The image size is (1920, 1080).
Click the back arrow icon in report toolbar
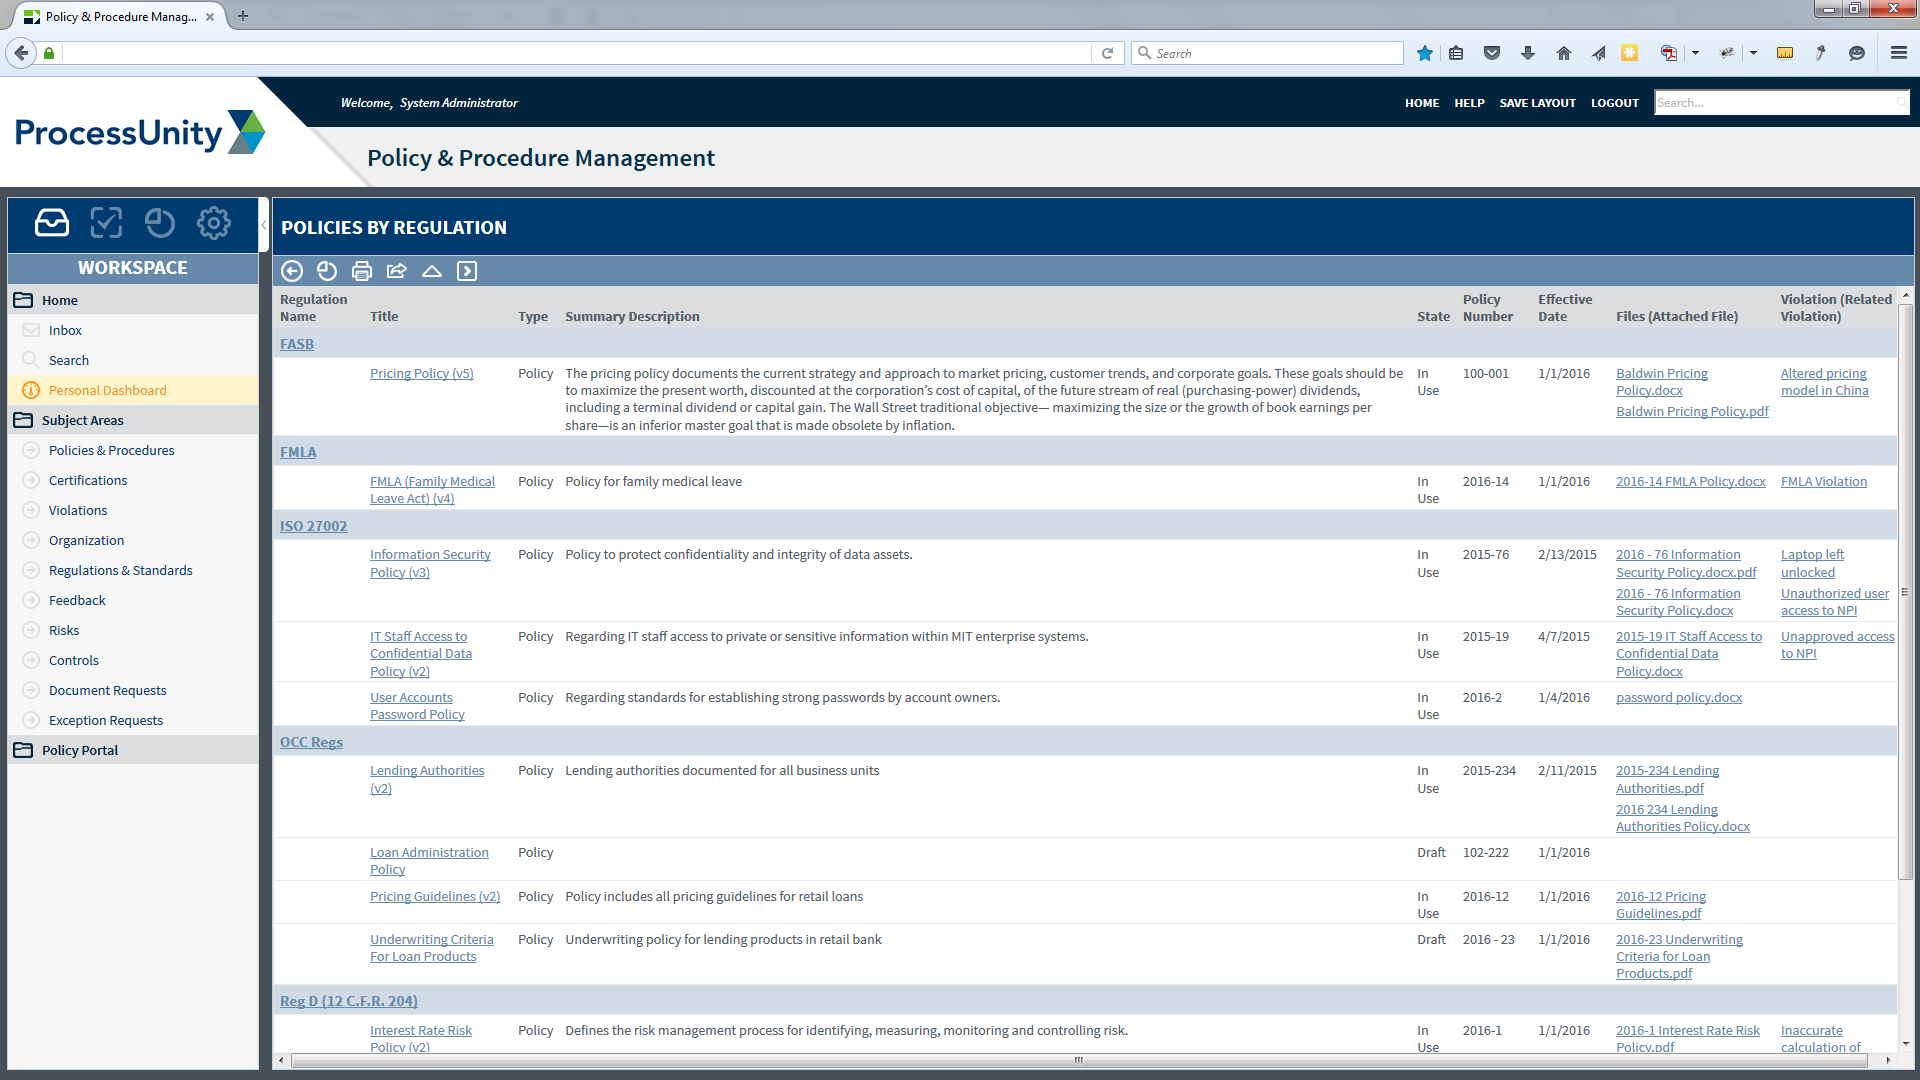click(292, 271)
